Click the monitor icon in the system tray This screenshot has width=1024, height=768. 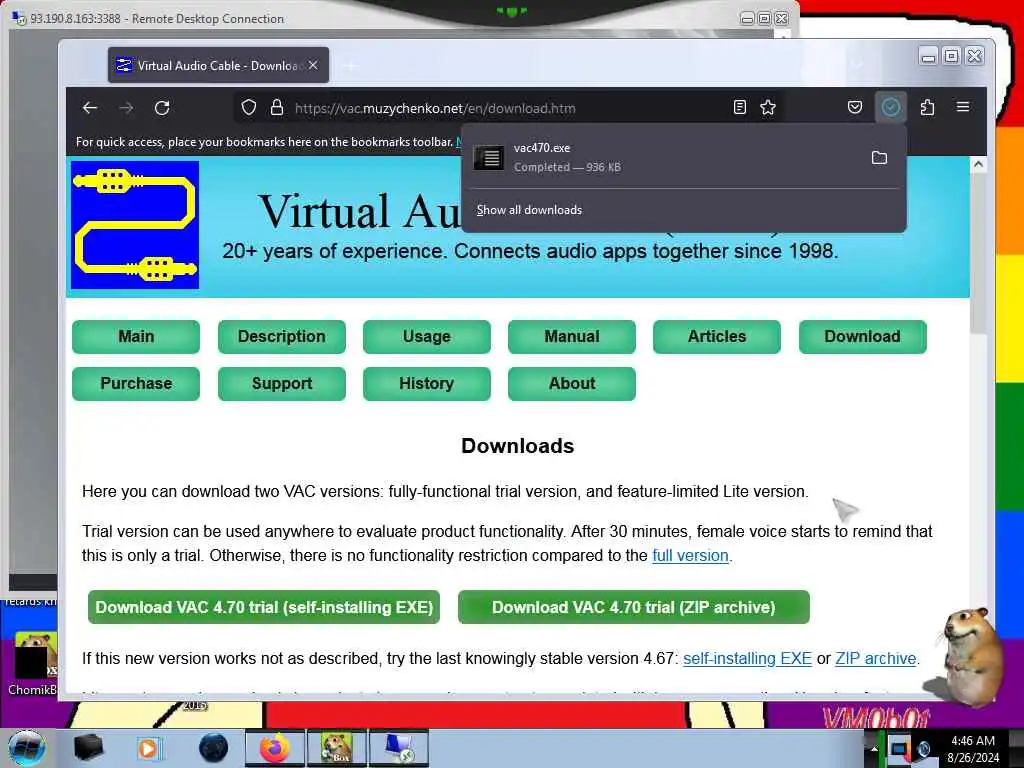899,749
